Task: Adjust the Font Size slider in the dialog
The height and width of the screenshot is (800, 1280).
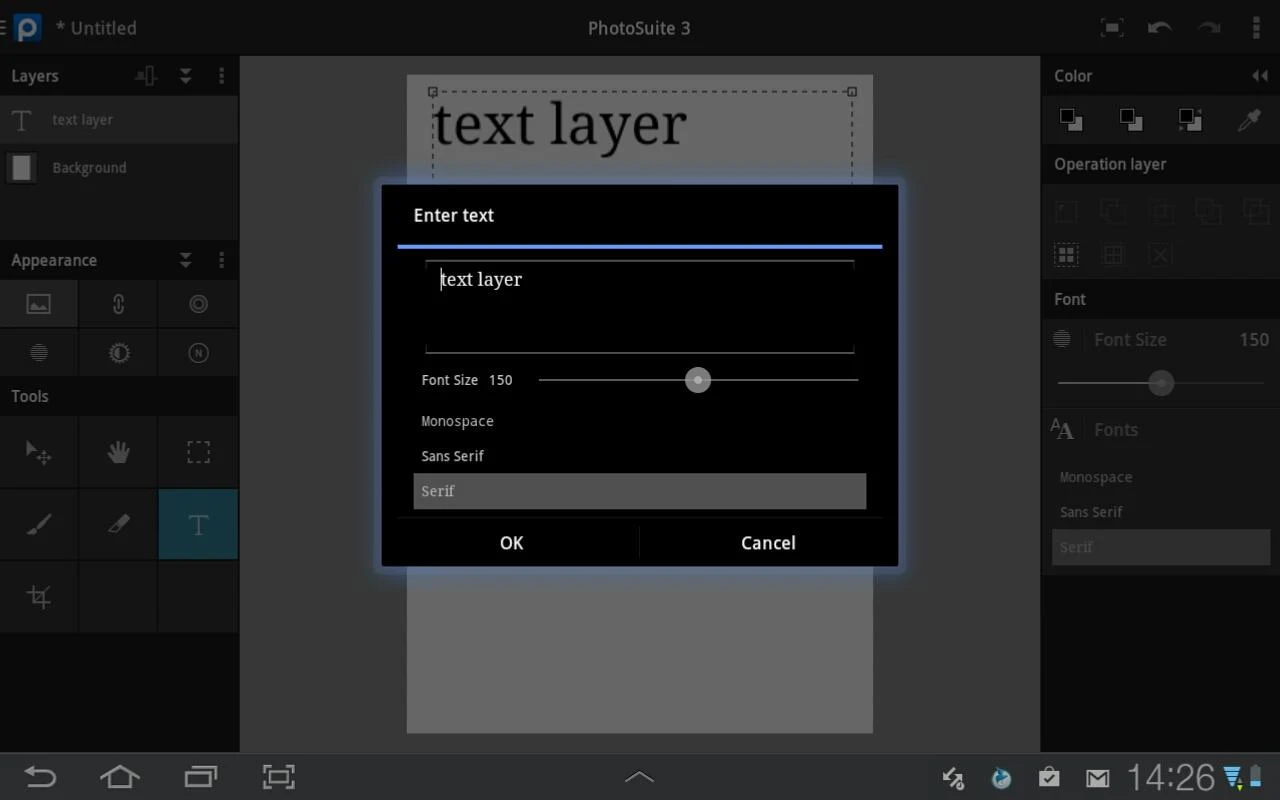Action: (698, 380)
